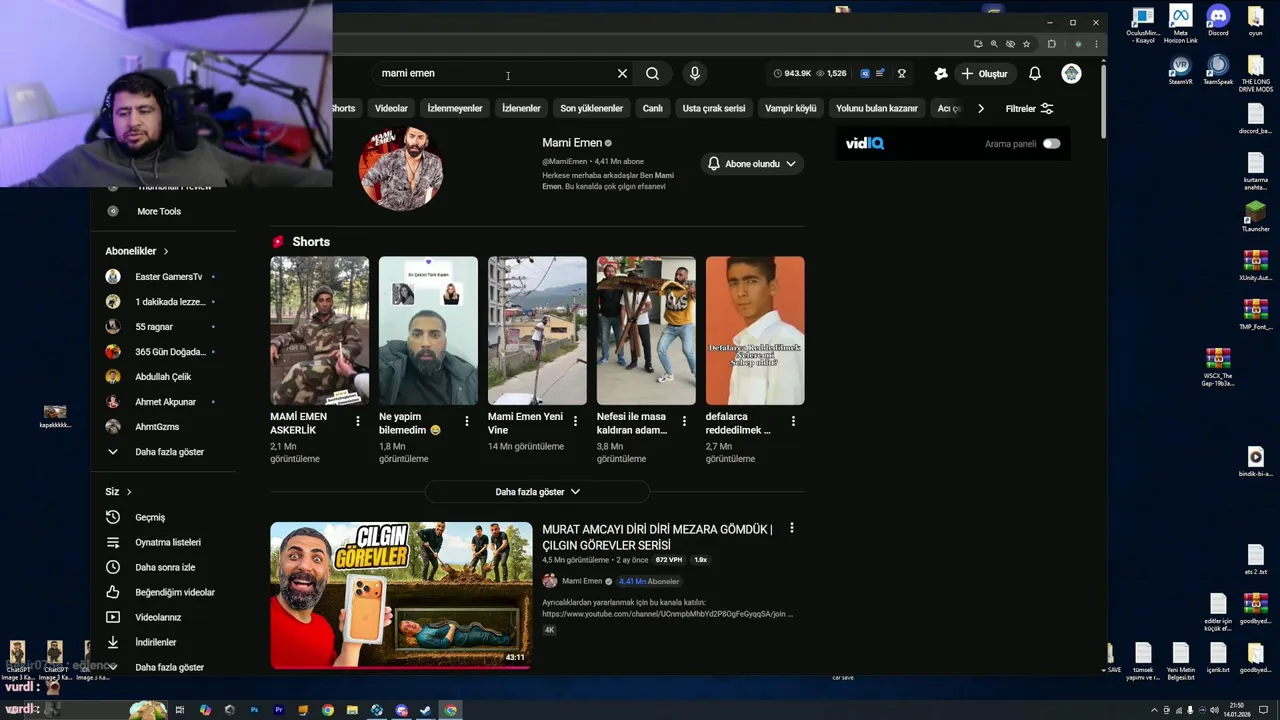Open File Explorer from taskbar
Image resolution: width=1280 pixels, height=720 pixels.
(x=352, y=710)
